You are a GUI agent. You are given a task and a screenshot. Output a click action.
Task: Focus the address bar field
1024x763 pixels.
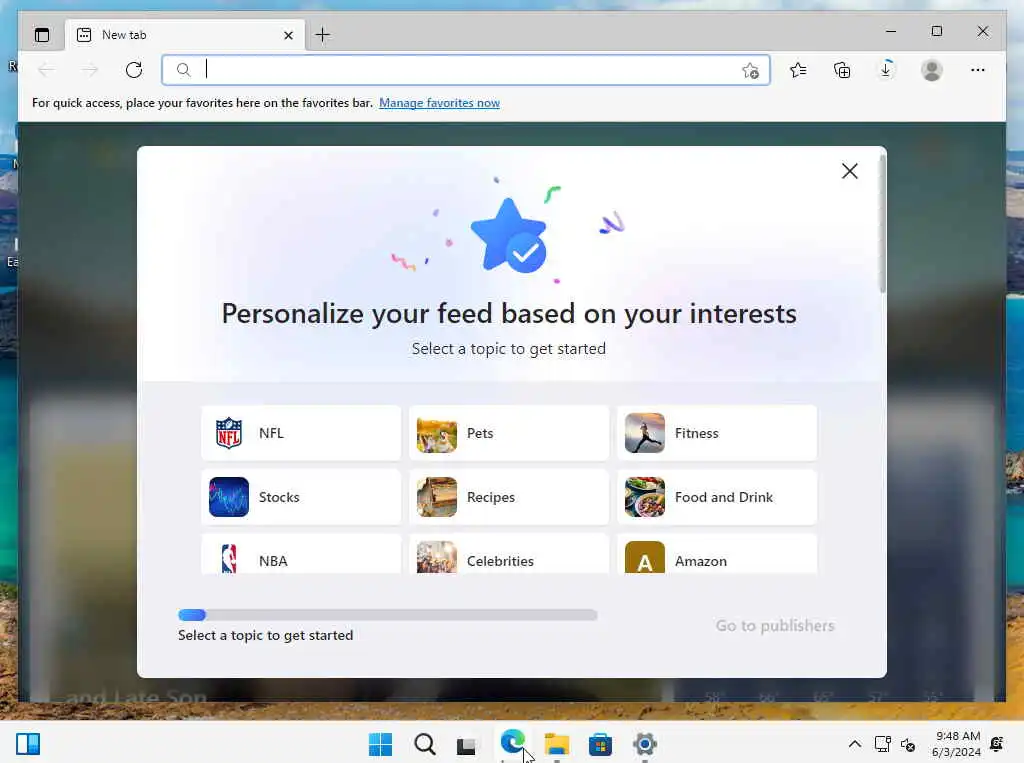pyautogui.click(x=466, y=70)
